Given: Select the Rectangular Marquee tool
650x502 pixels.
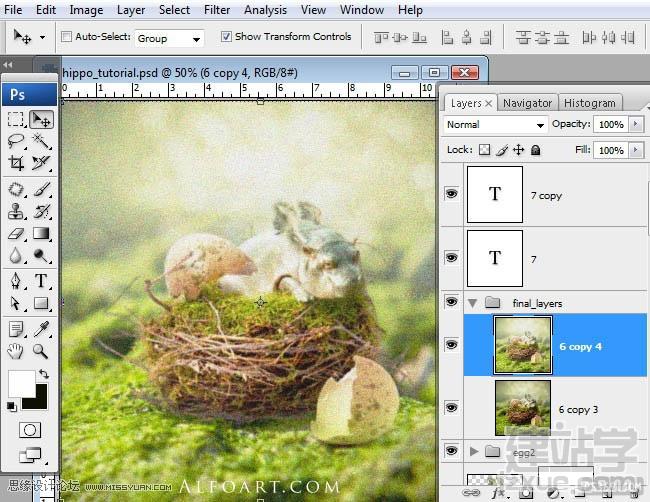Looking at the screenshot, I should [x=16, y=119].
